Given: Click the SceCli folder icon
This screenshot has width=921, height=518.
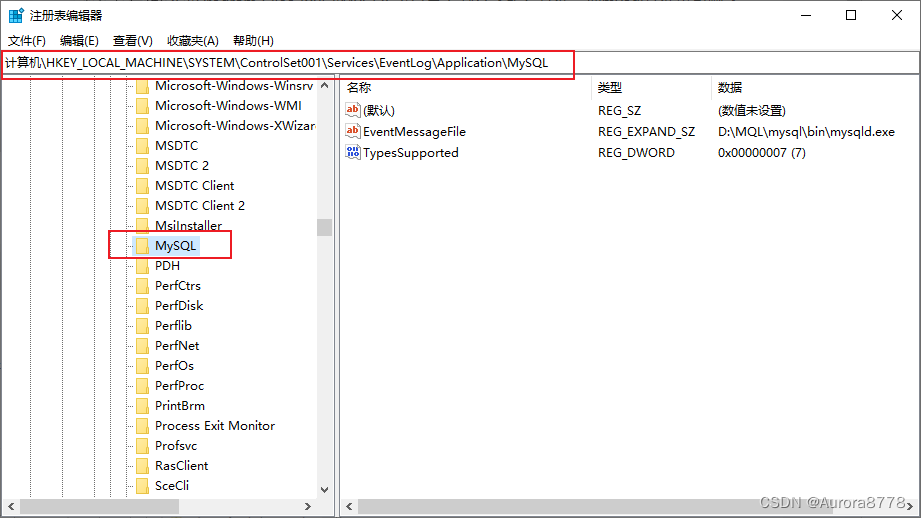Looking at the screenshot, I should click(142, 486).
